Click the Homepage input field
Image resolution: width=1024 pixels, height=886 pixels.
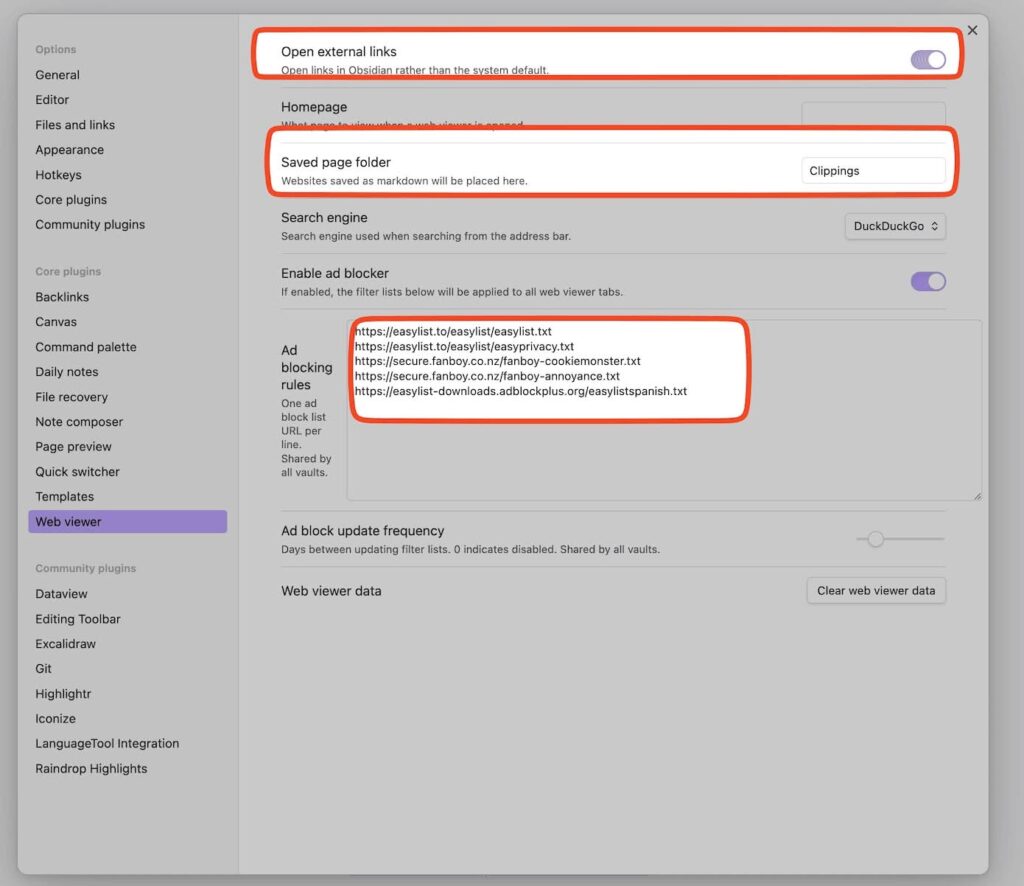pyautogui.click(x=872, y=114)
